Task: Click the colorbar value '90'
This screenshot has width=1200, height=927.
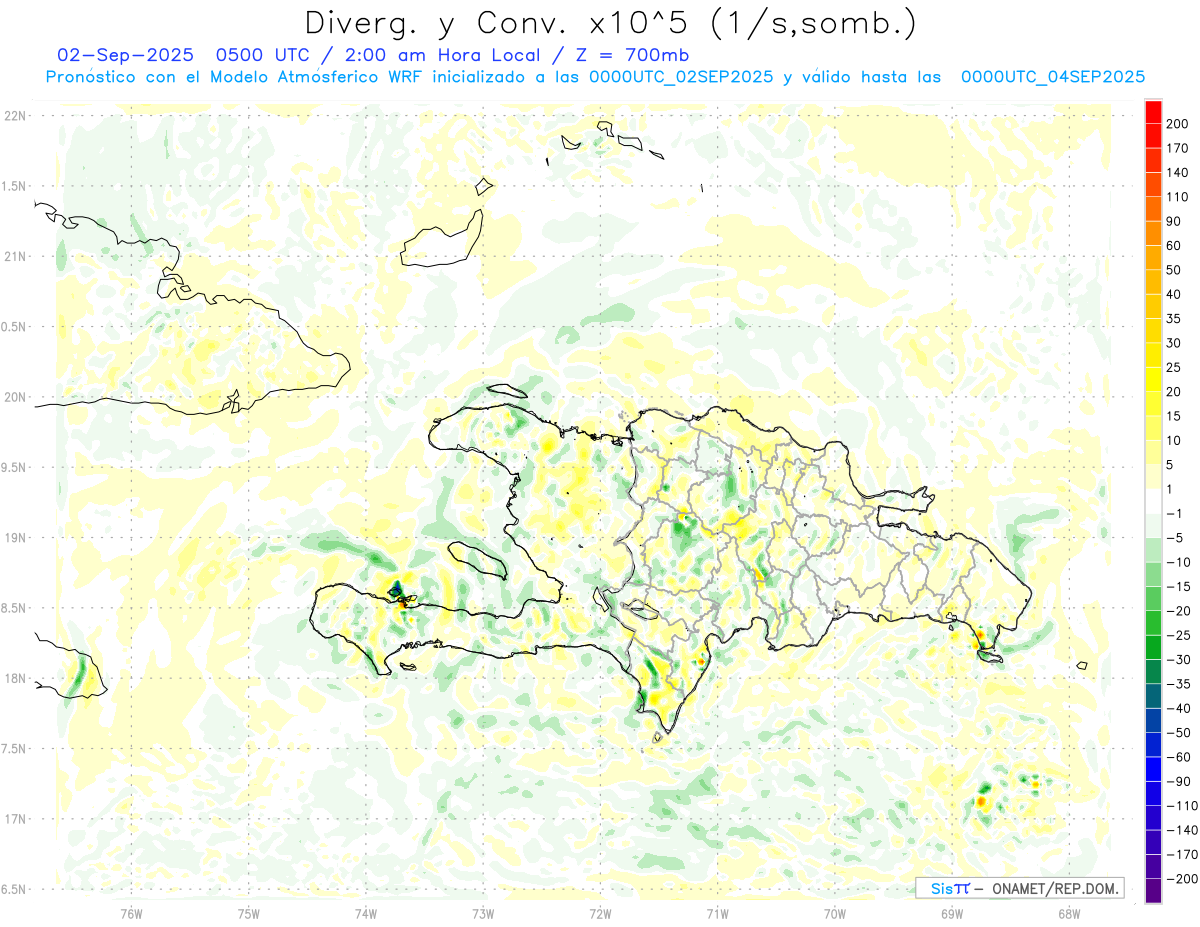Action: click(1175, 221)
